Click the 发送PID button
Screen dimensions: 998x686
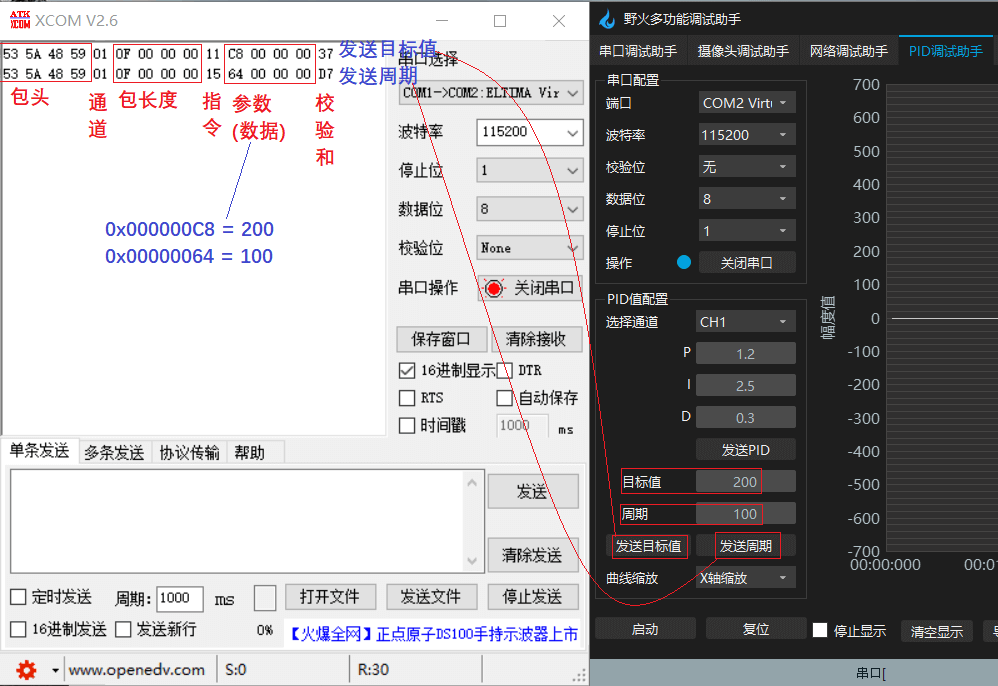(746, 450)
